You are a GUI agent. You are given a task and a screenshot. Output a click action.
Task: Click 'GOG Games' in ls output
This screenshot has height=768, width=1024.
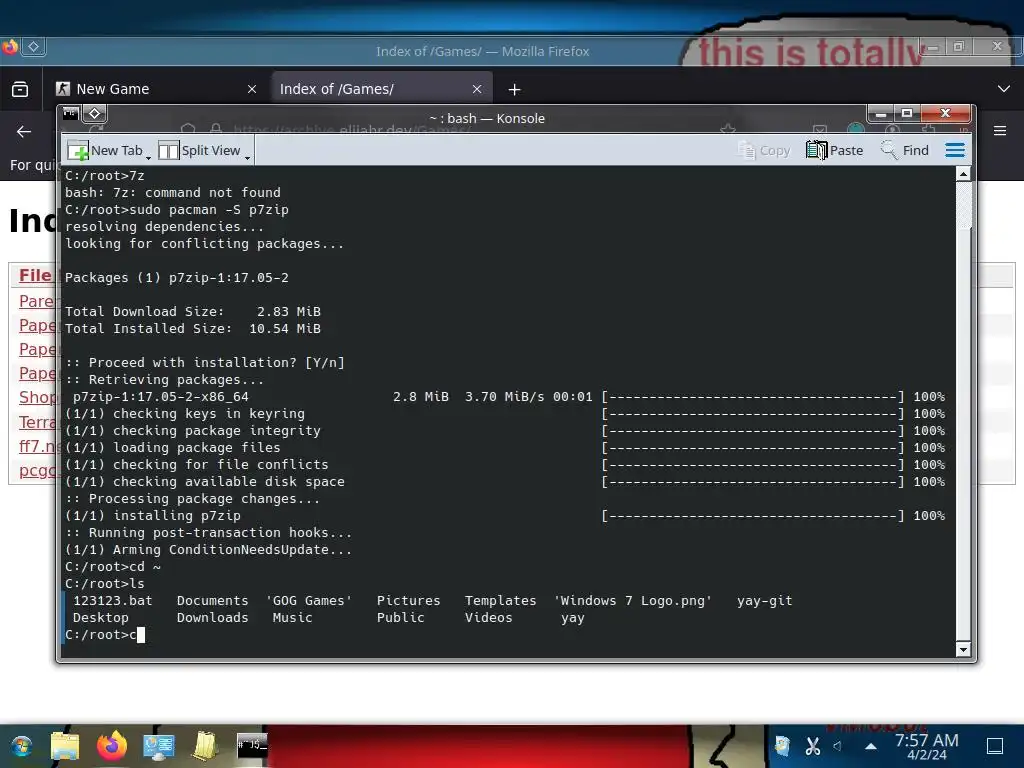coord(308,601)
